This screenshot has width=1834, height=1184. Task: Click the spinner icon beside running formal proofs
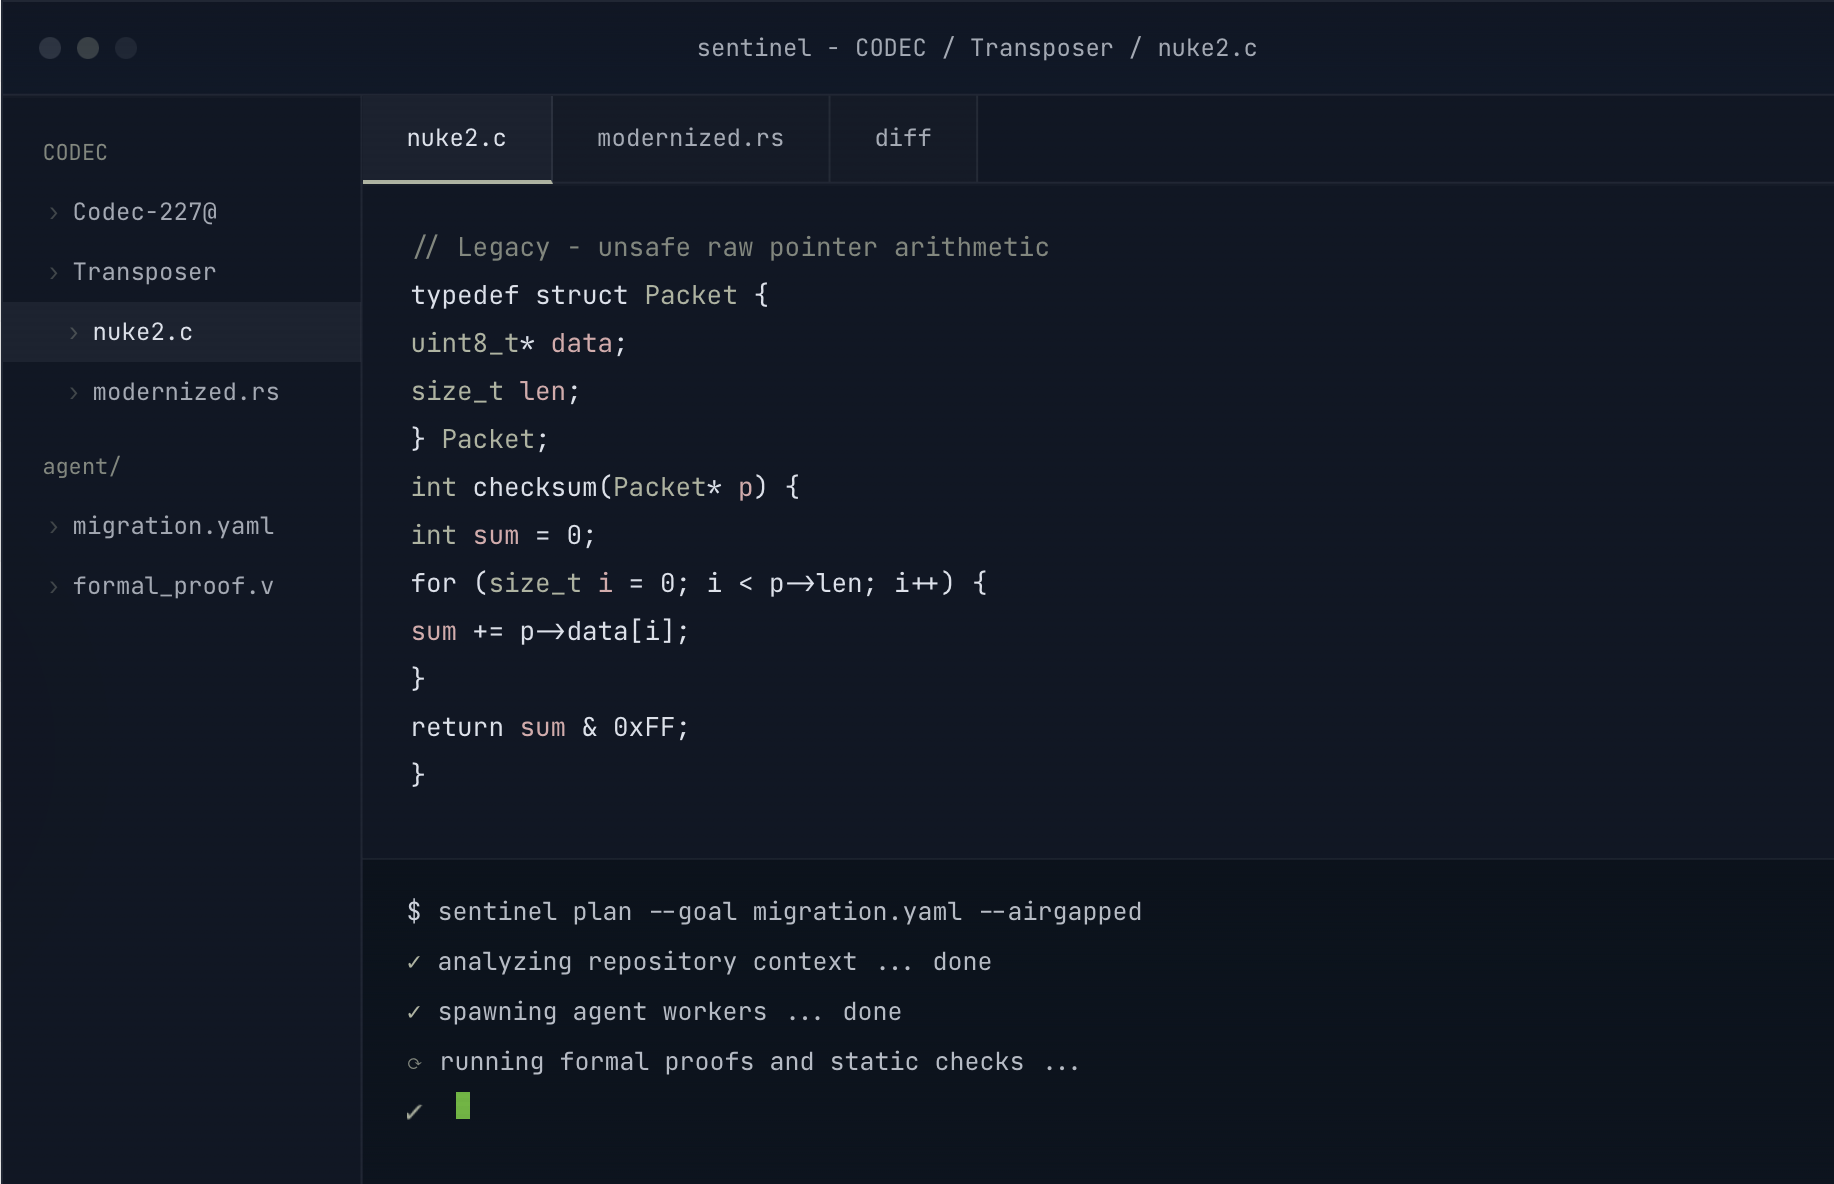tap(414, 1064)
